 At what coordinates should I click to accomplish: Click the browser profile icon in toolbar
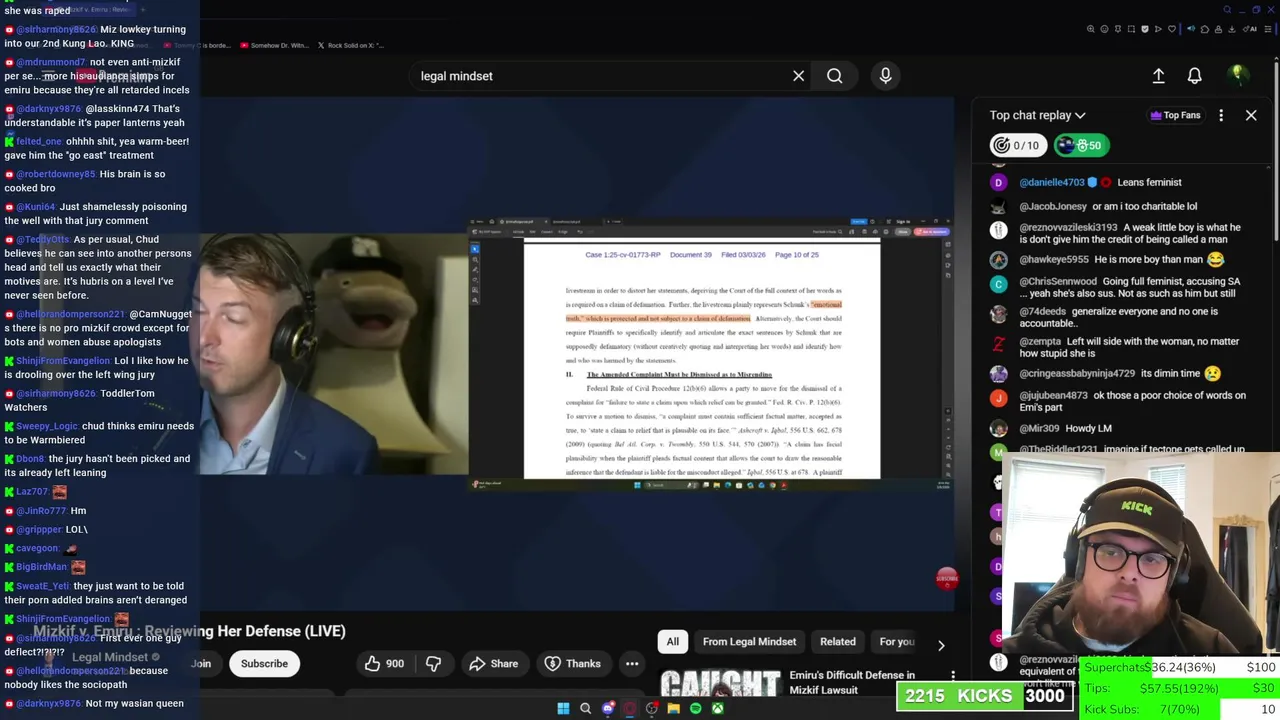pyautogui.click(x=1218, y=29)
